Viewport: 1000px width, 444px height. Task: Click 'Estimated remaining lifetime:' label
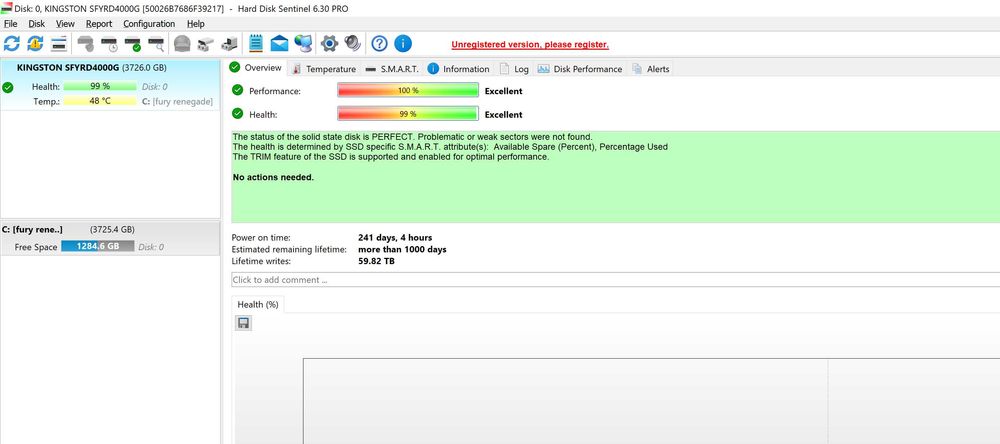(289, 249)
